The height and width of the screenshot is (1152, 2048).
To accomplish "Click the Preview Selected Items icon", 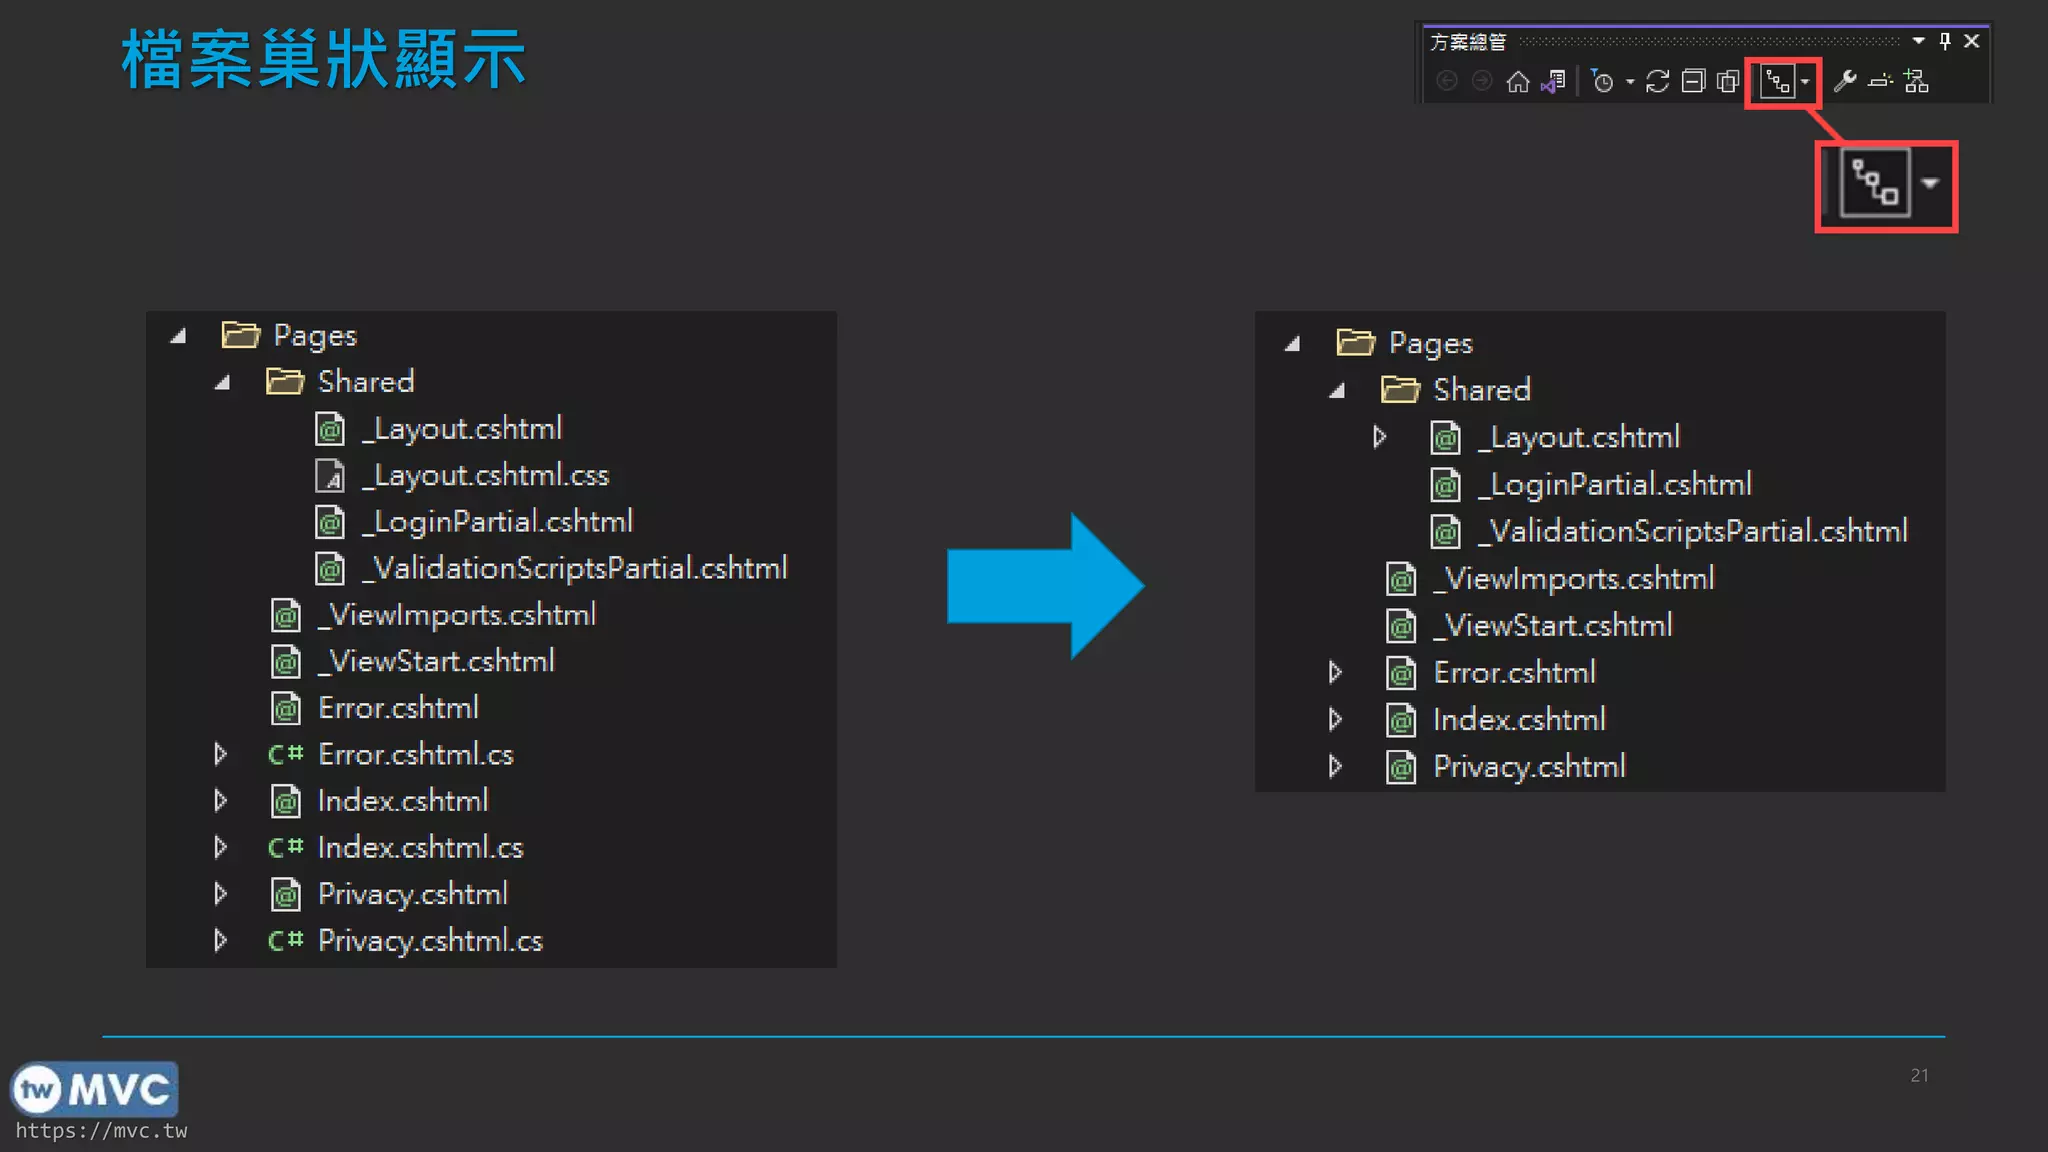I will click(x=1881, y=81).
